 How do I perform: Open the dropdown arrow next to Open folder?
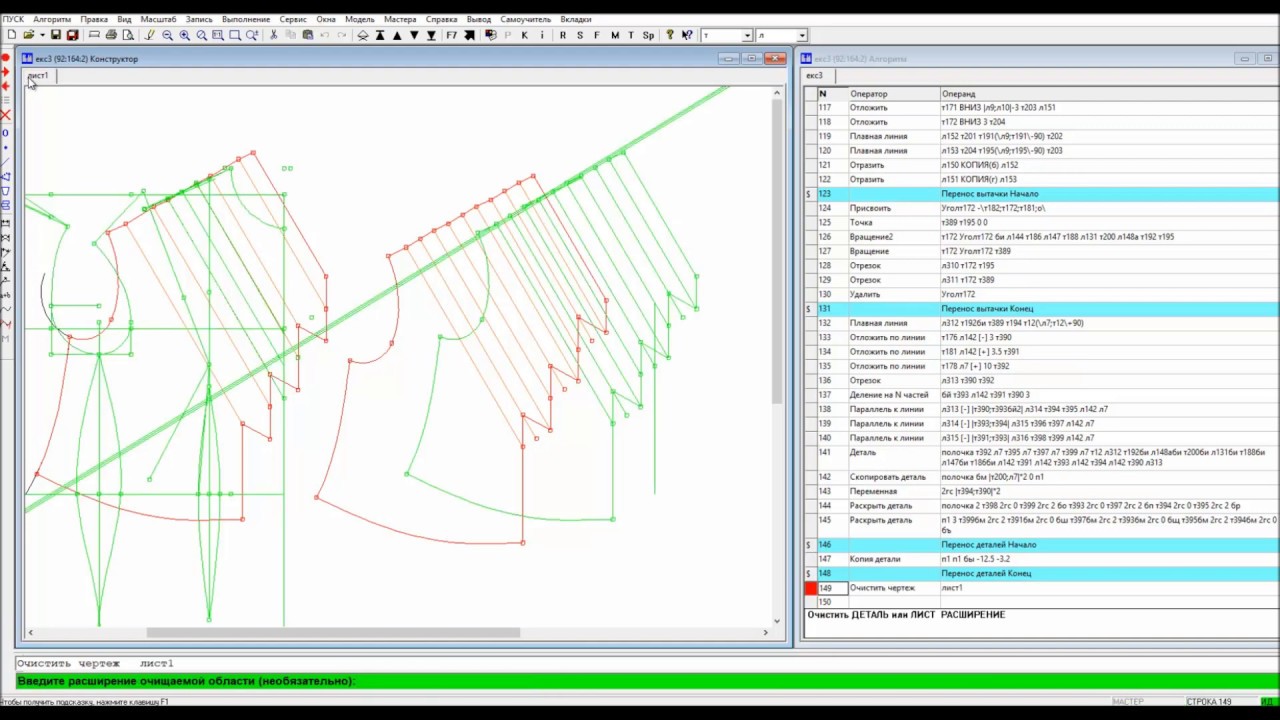[42, 35]
